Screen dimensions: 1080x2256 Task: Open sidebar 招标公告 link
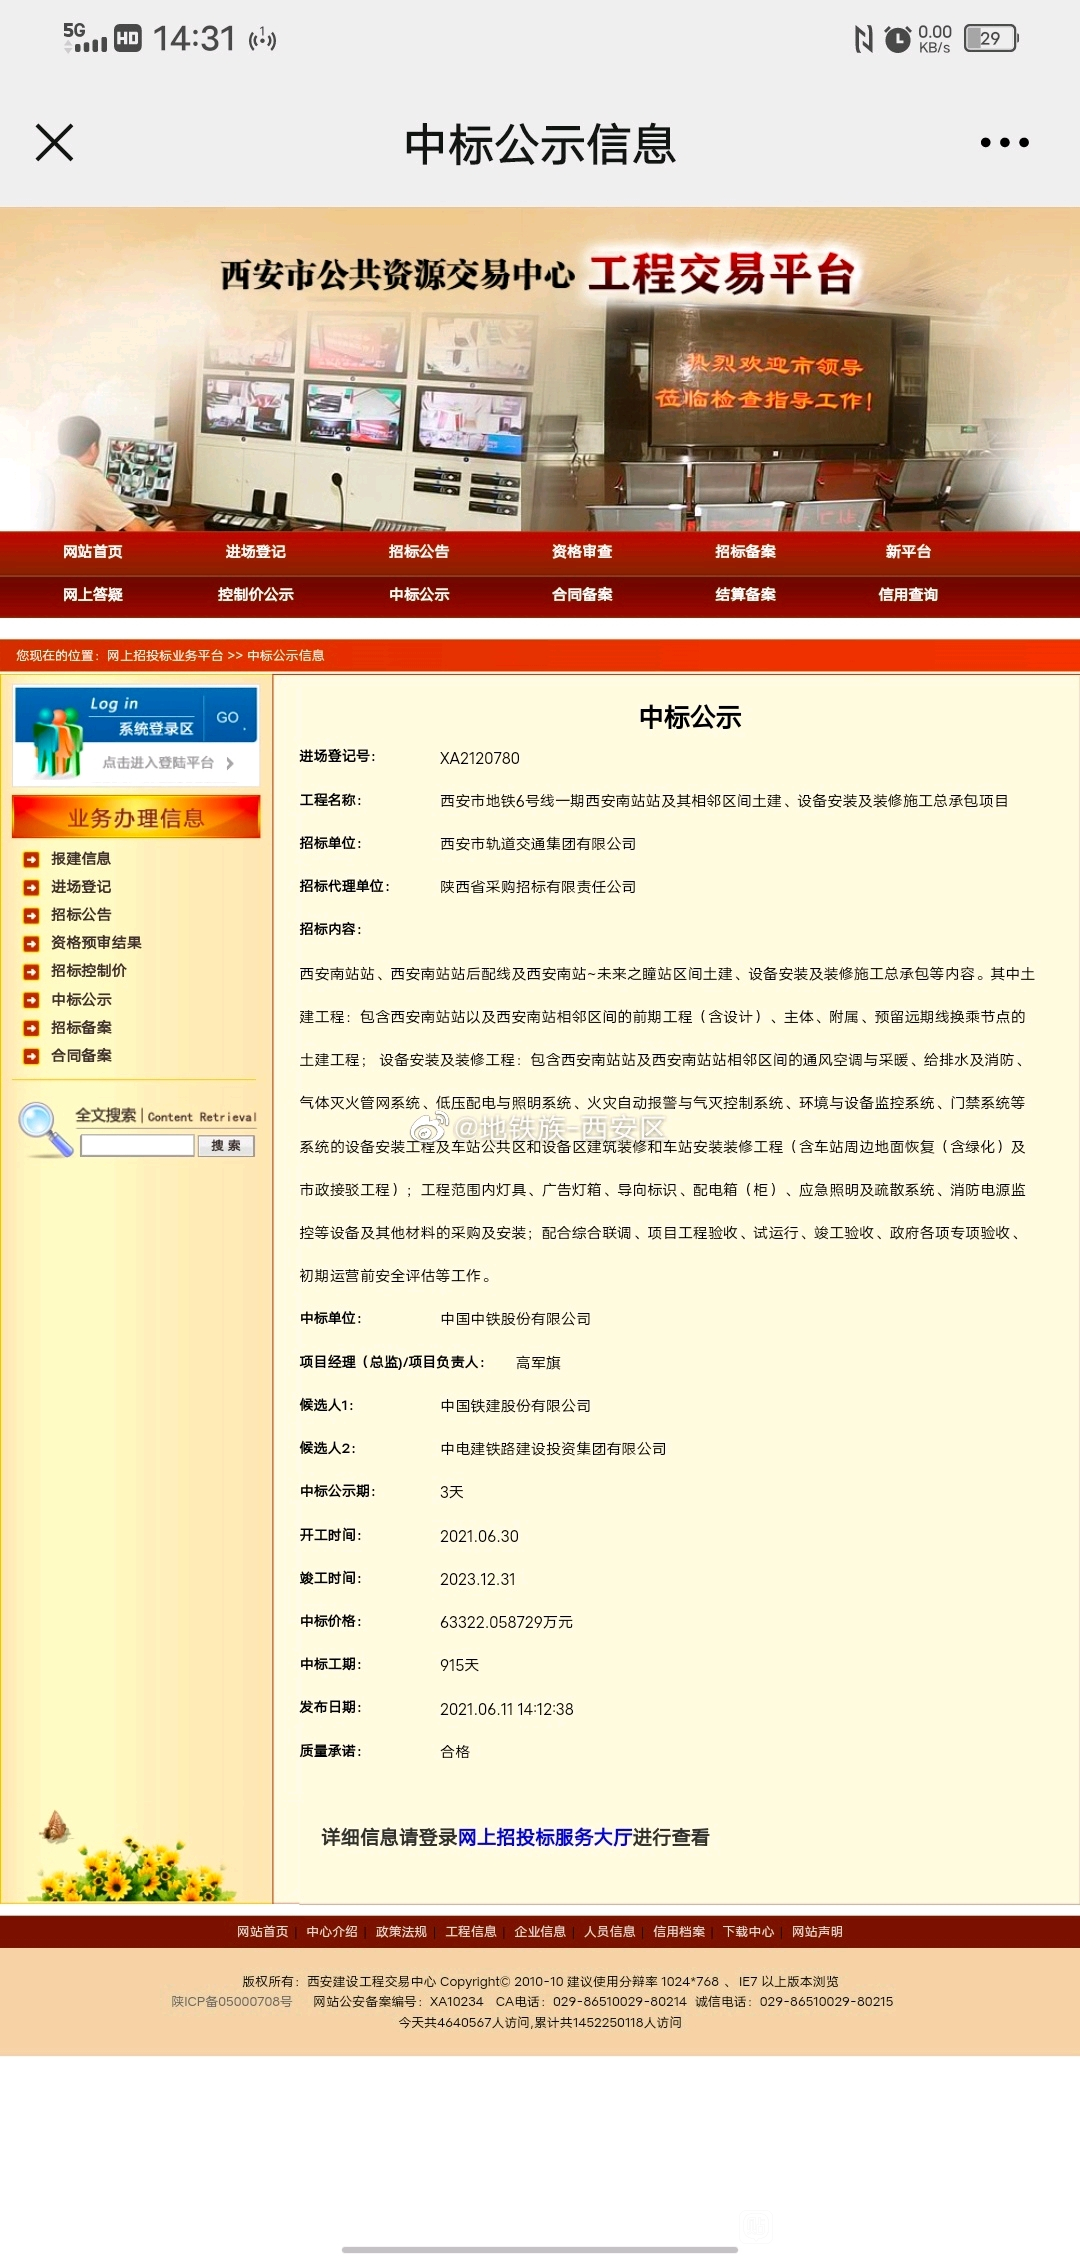[x=81, y=915]
